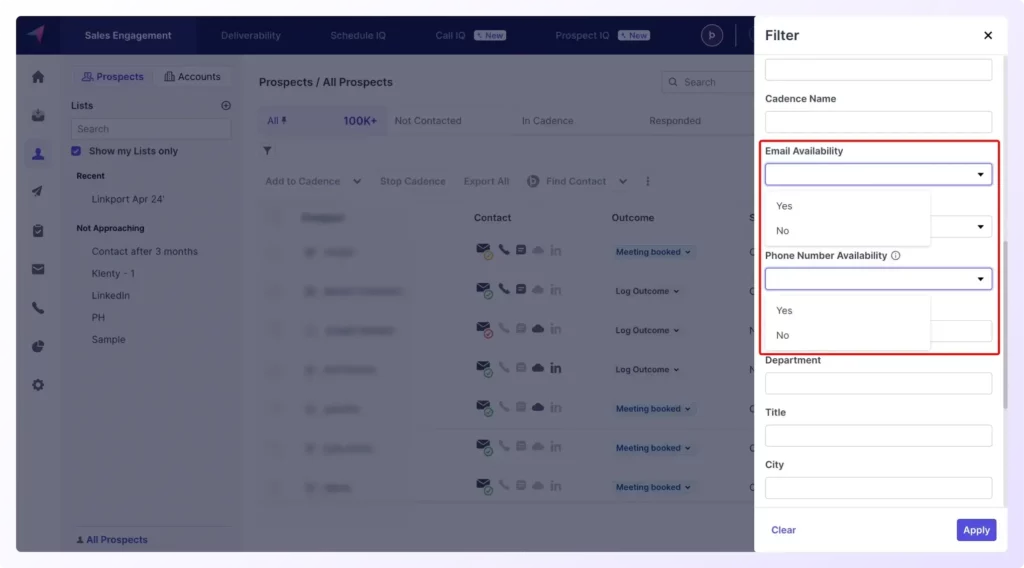Choose No under Phone Number Availability
Image resolution: width=1024 pixels, height=568 pixels.
click(848, 335)
